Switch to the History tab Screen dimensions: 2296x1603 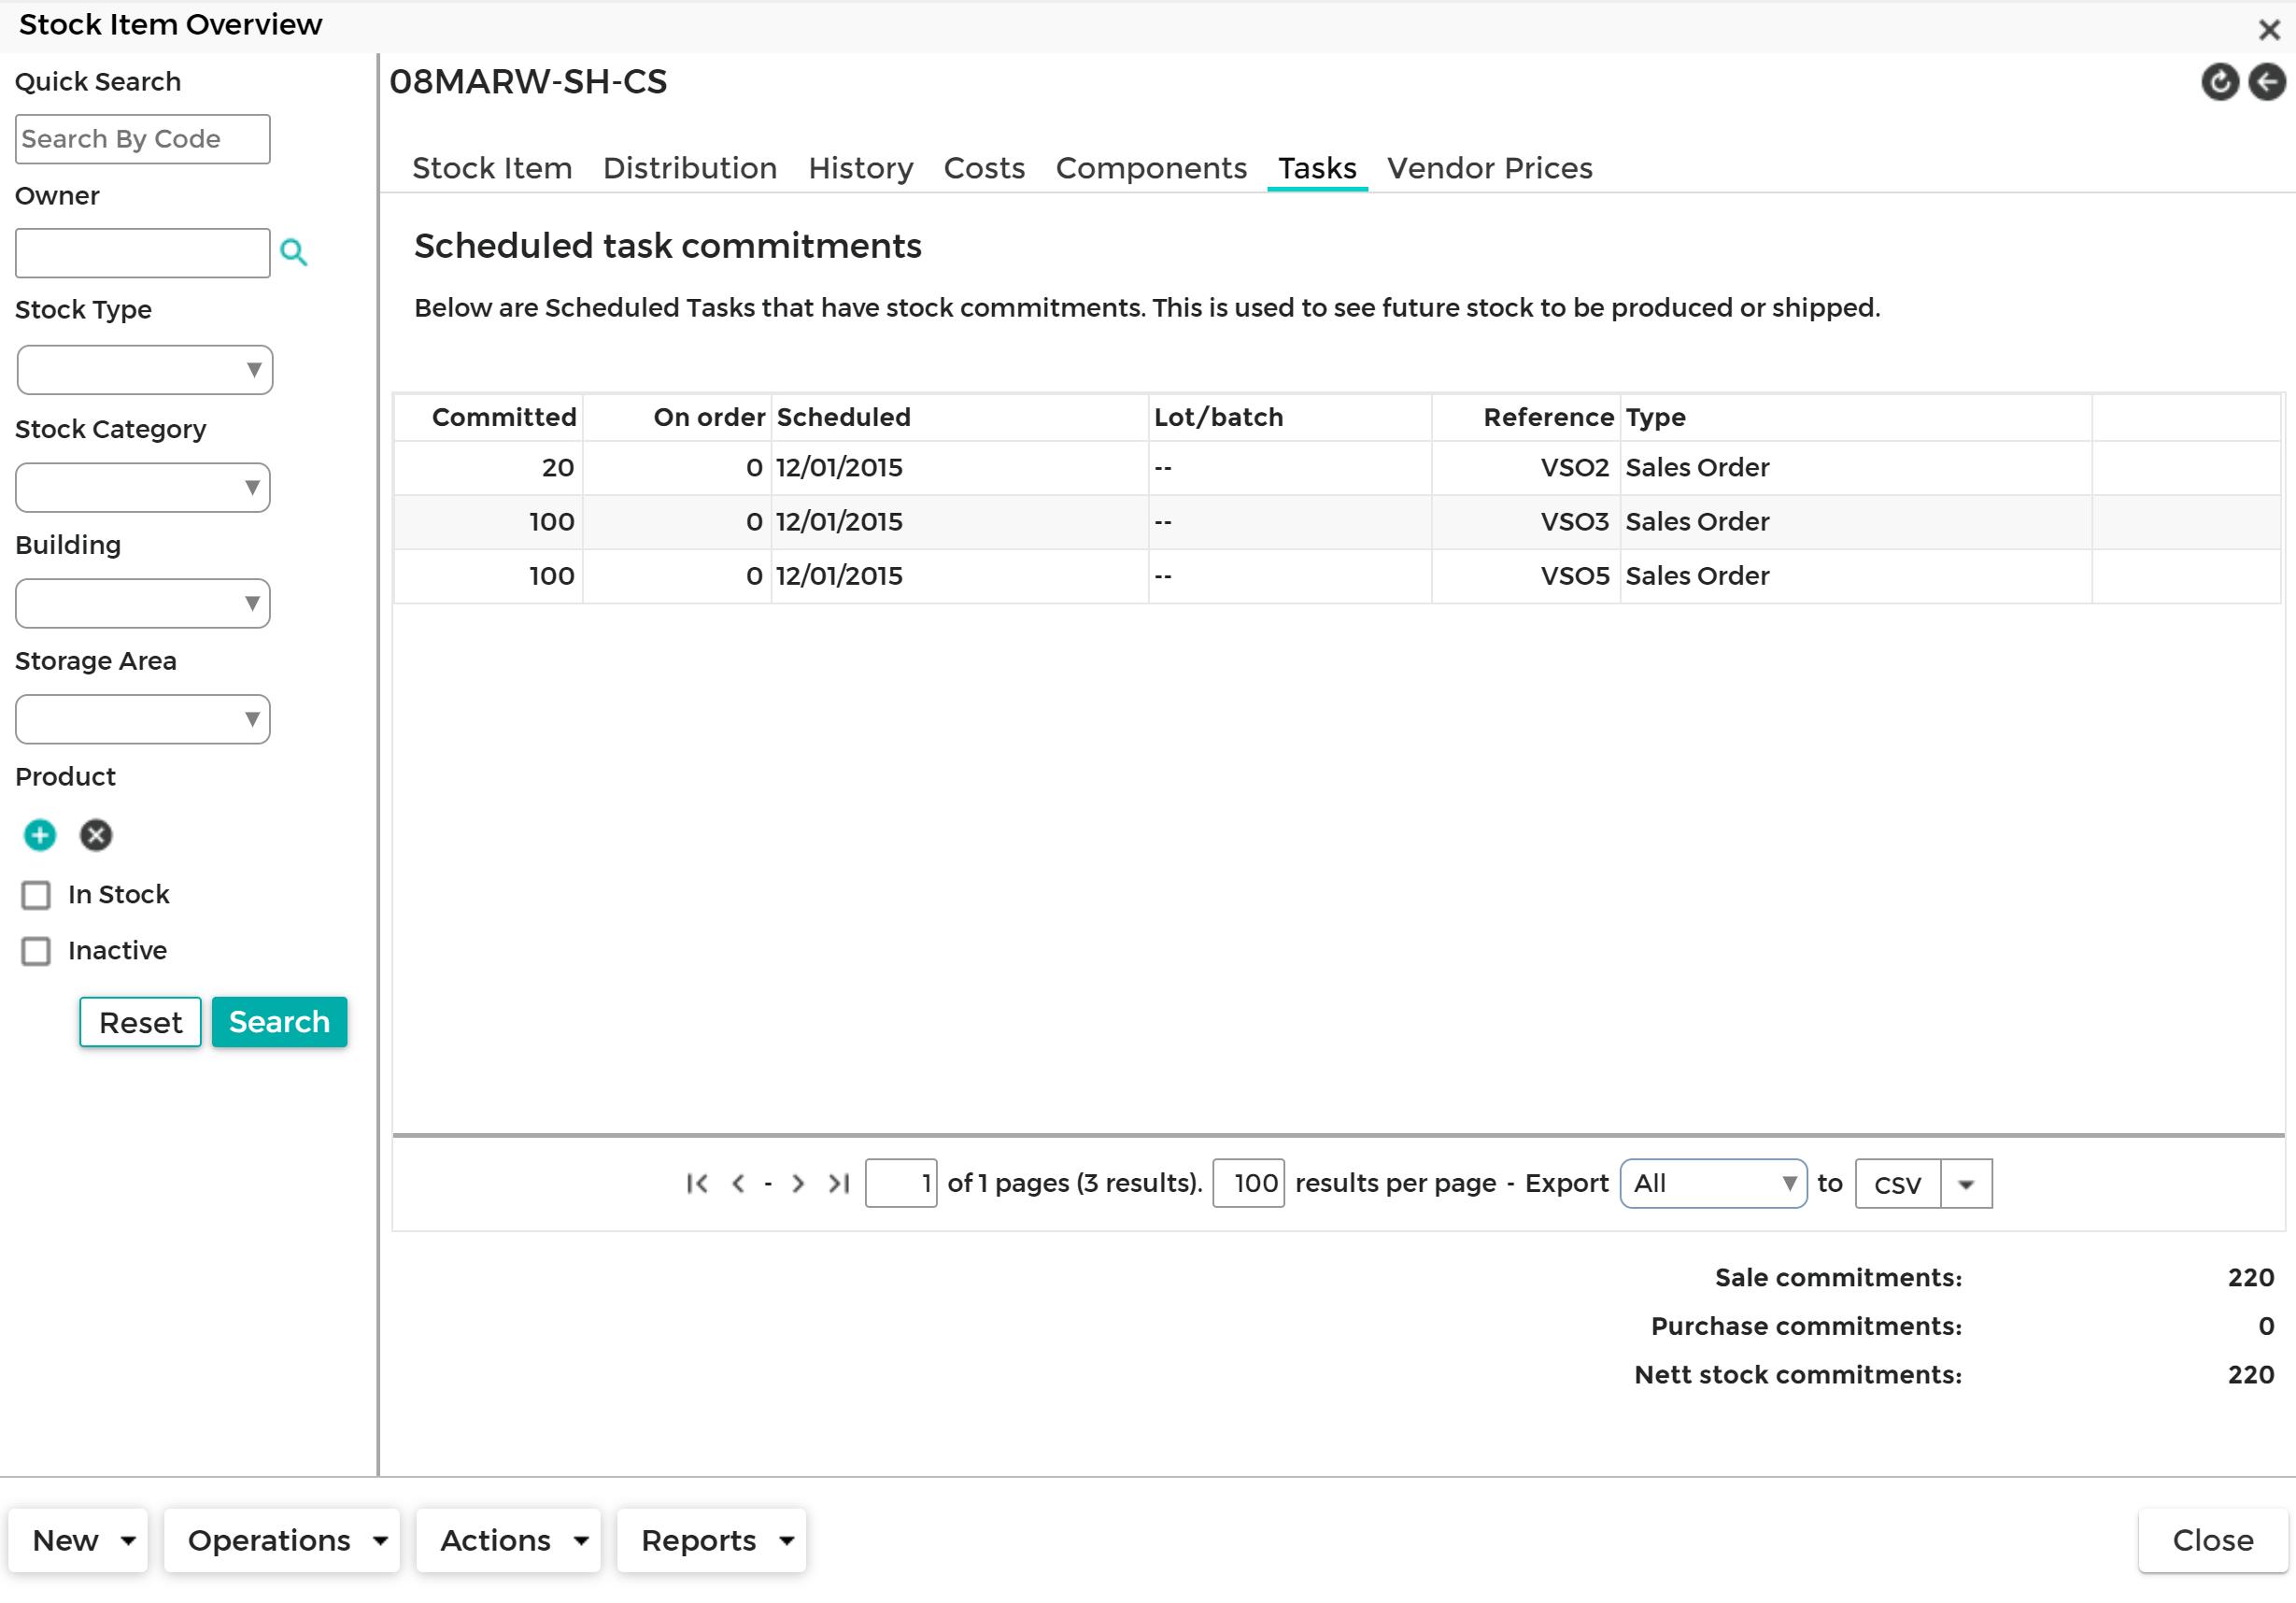861,168
